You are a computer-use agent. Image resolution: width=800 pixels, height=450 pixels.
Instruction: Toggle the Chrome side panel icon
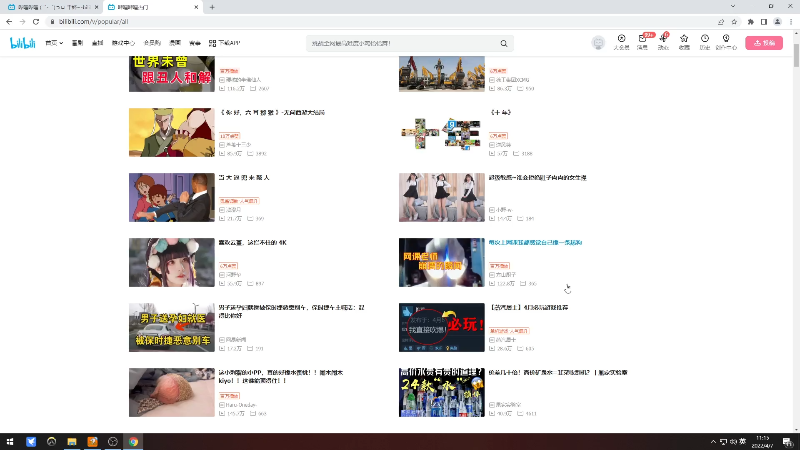[x=764, y=21]
